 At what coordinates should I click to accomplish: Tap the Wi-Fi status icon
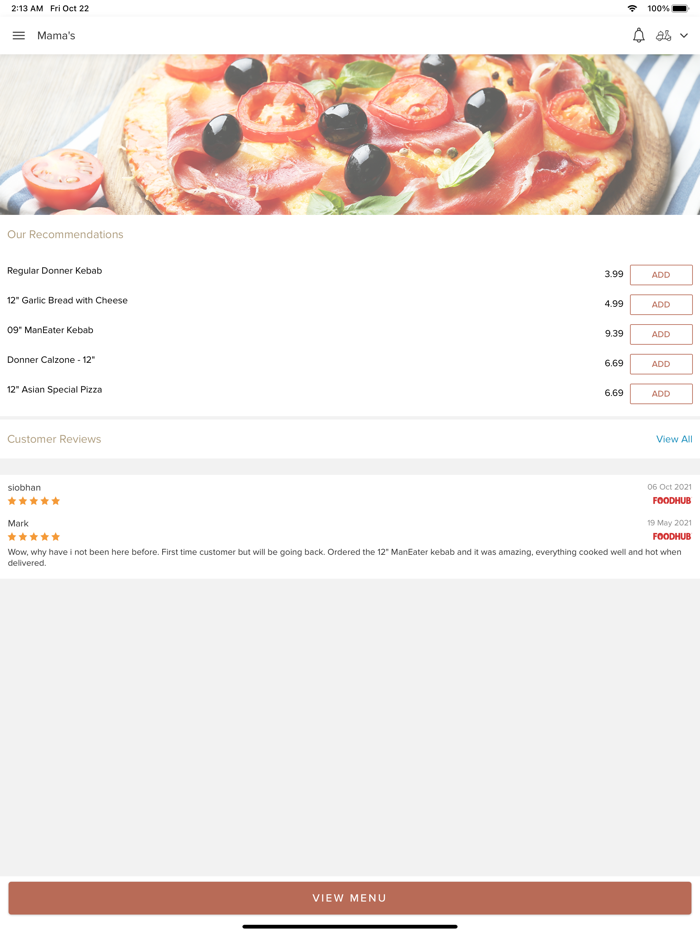632,8
